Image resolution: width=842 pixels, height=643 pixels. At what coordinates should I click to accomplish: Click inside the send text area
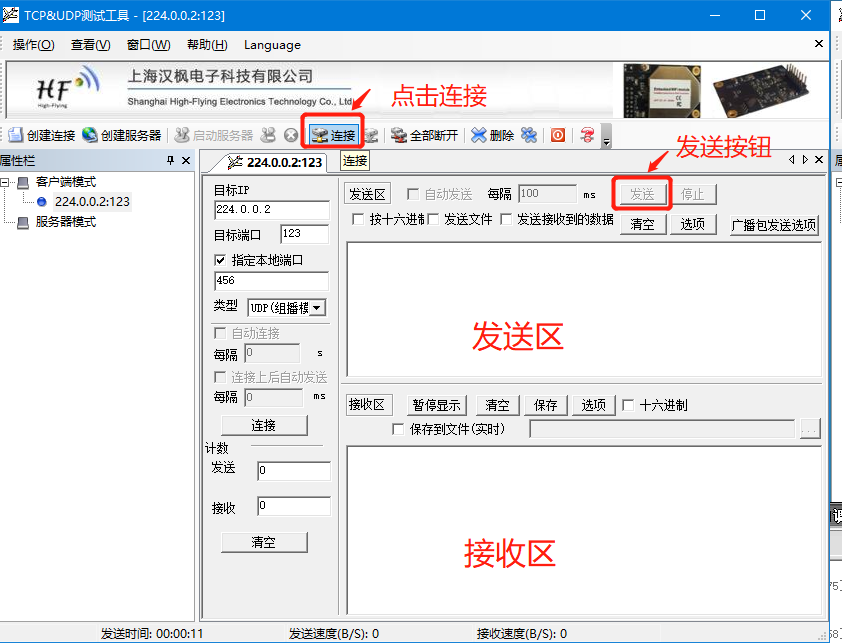584,310
